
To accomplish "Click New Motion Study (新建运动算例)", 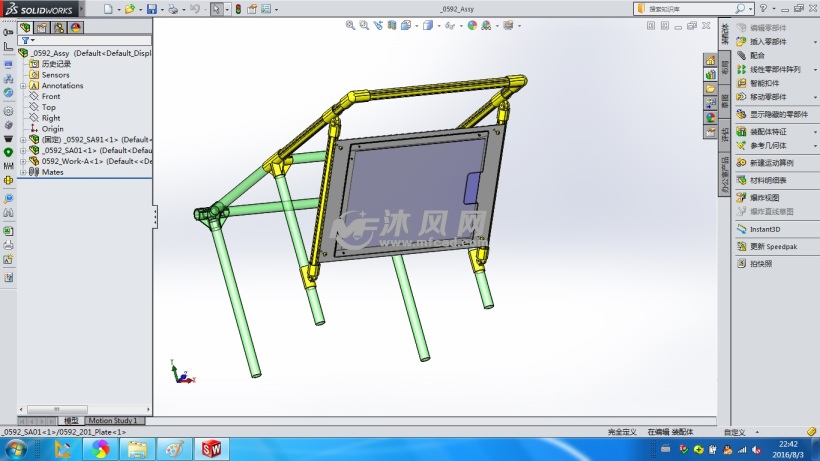I will tap(771, 162).
